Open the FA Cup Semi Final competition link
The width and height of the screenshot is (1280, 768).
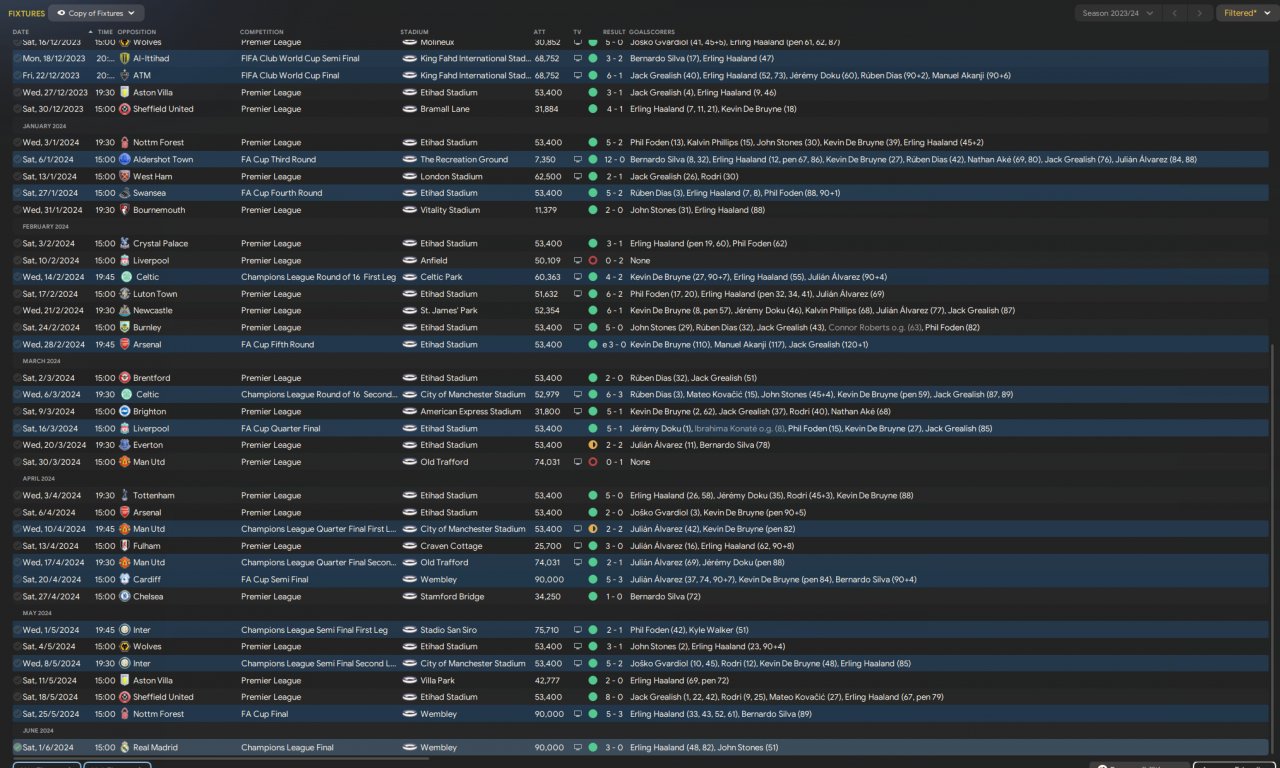click(275, 580)
